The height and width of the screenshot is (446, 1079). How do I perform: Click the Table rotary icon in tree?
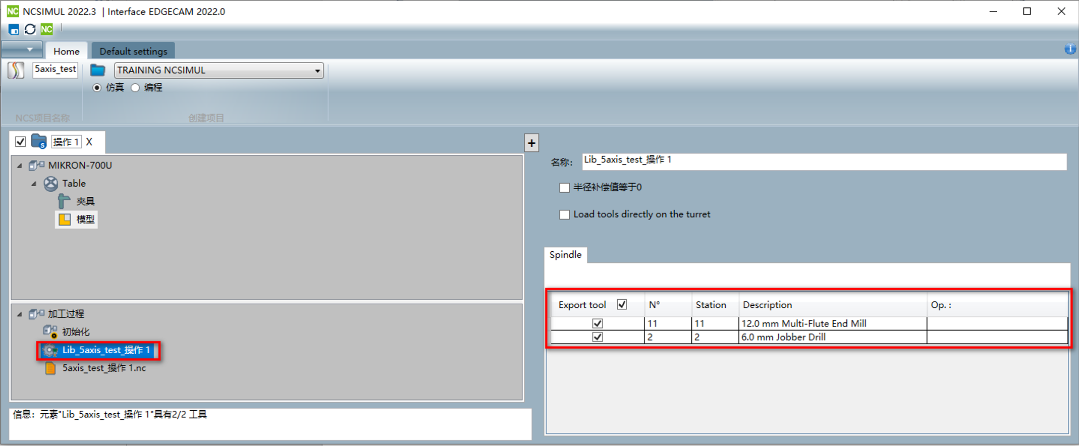pos(52,184)
